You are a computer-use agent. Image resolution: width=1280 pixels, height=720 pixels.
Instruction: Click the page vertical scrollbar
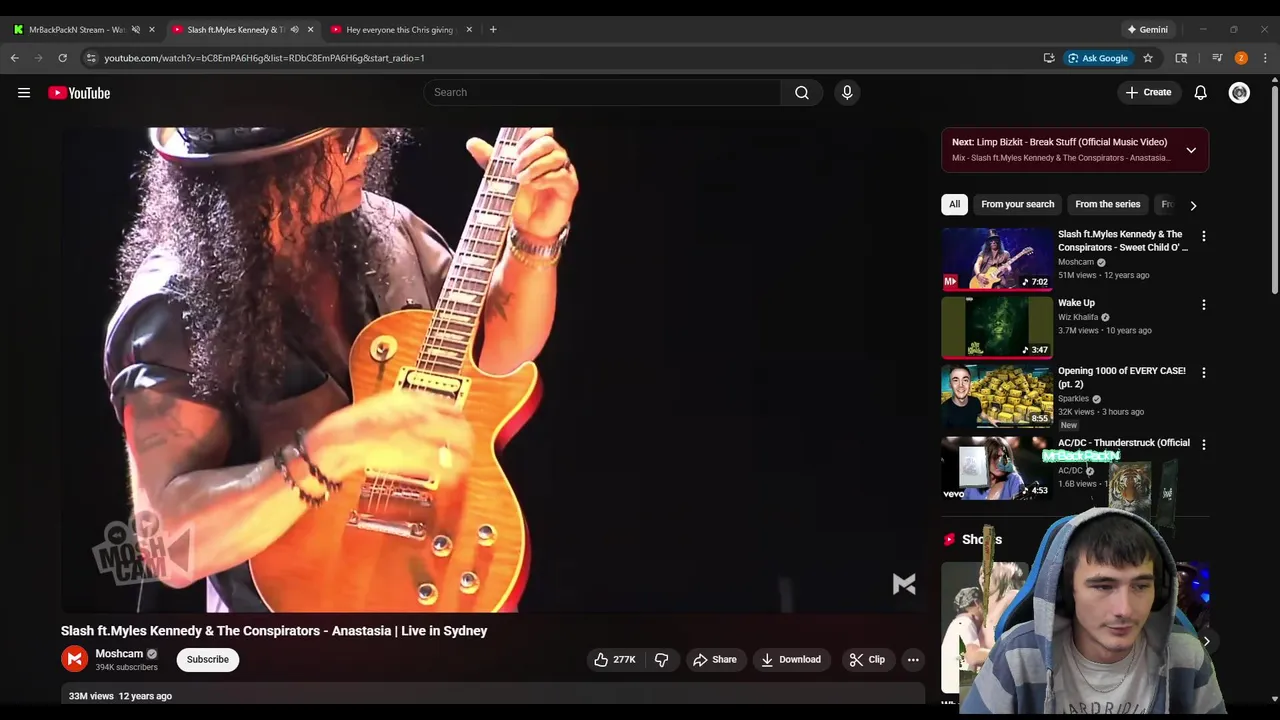1274,190
